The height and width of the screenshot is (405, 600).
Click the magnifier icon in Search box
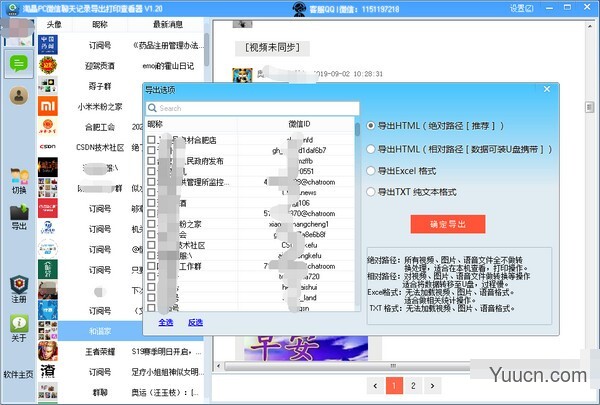pos(152,108)
